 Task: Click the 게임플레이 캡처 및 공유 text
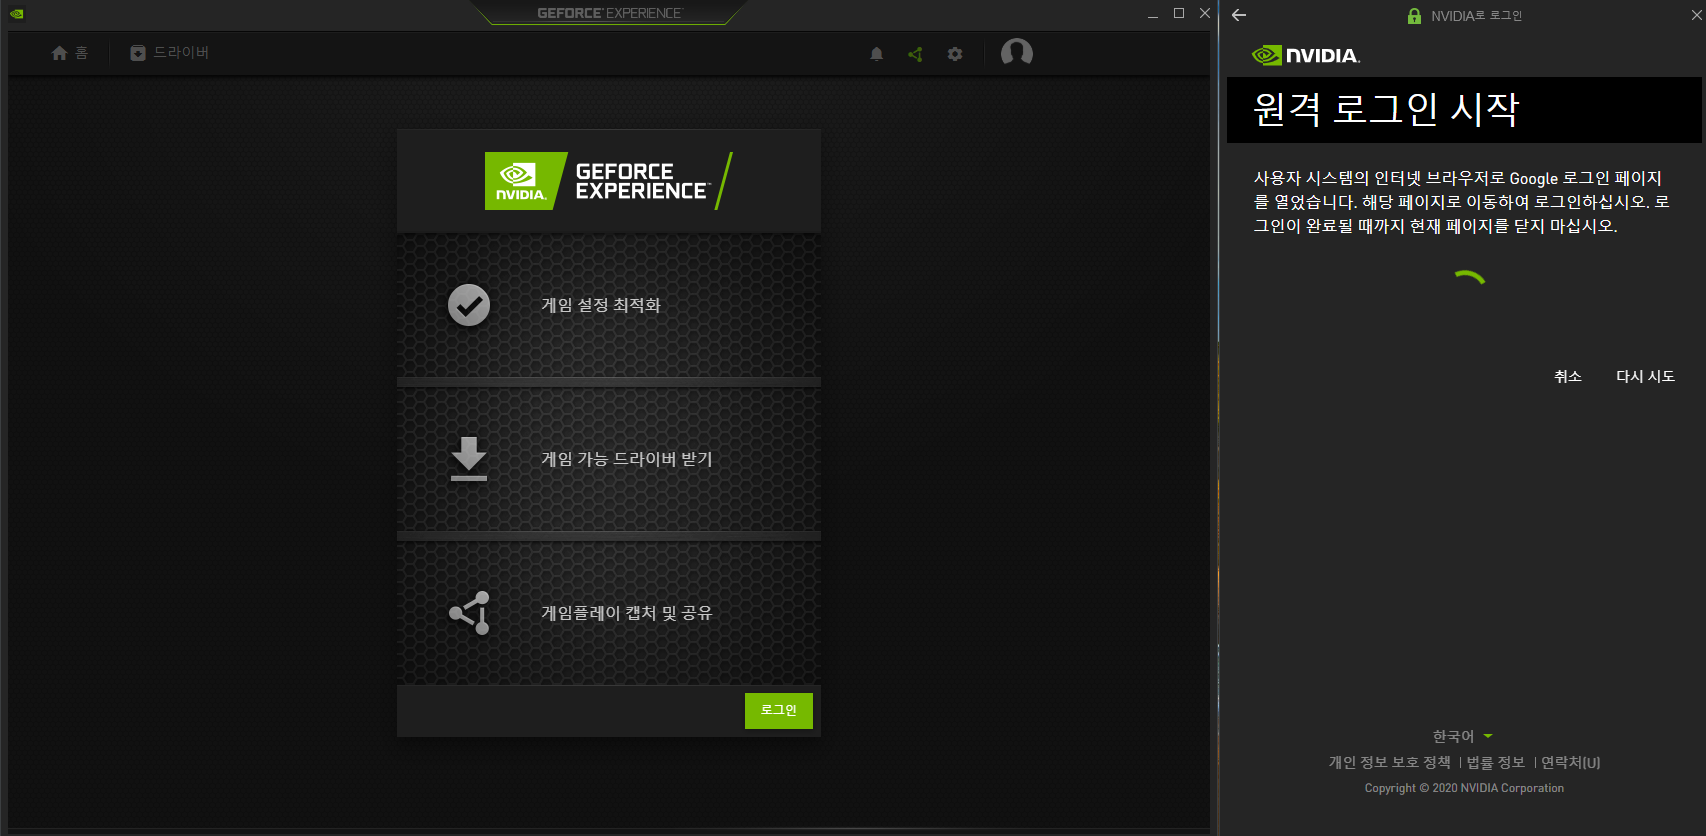627,613
